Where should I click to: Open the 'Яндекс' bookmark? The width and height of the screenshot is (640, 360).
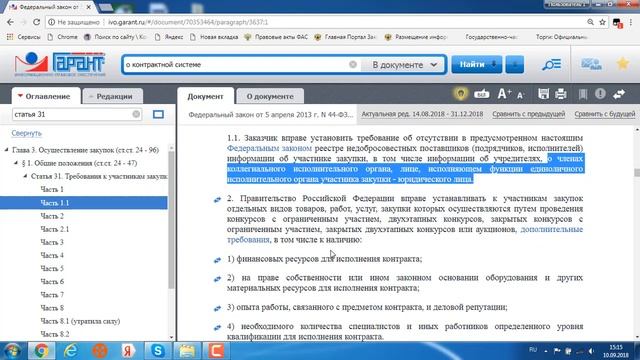[x=169, y=37]
